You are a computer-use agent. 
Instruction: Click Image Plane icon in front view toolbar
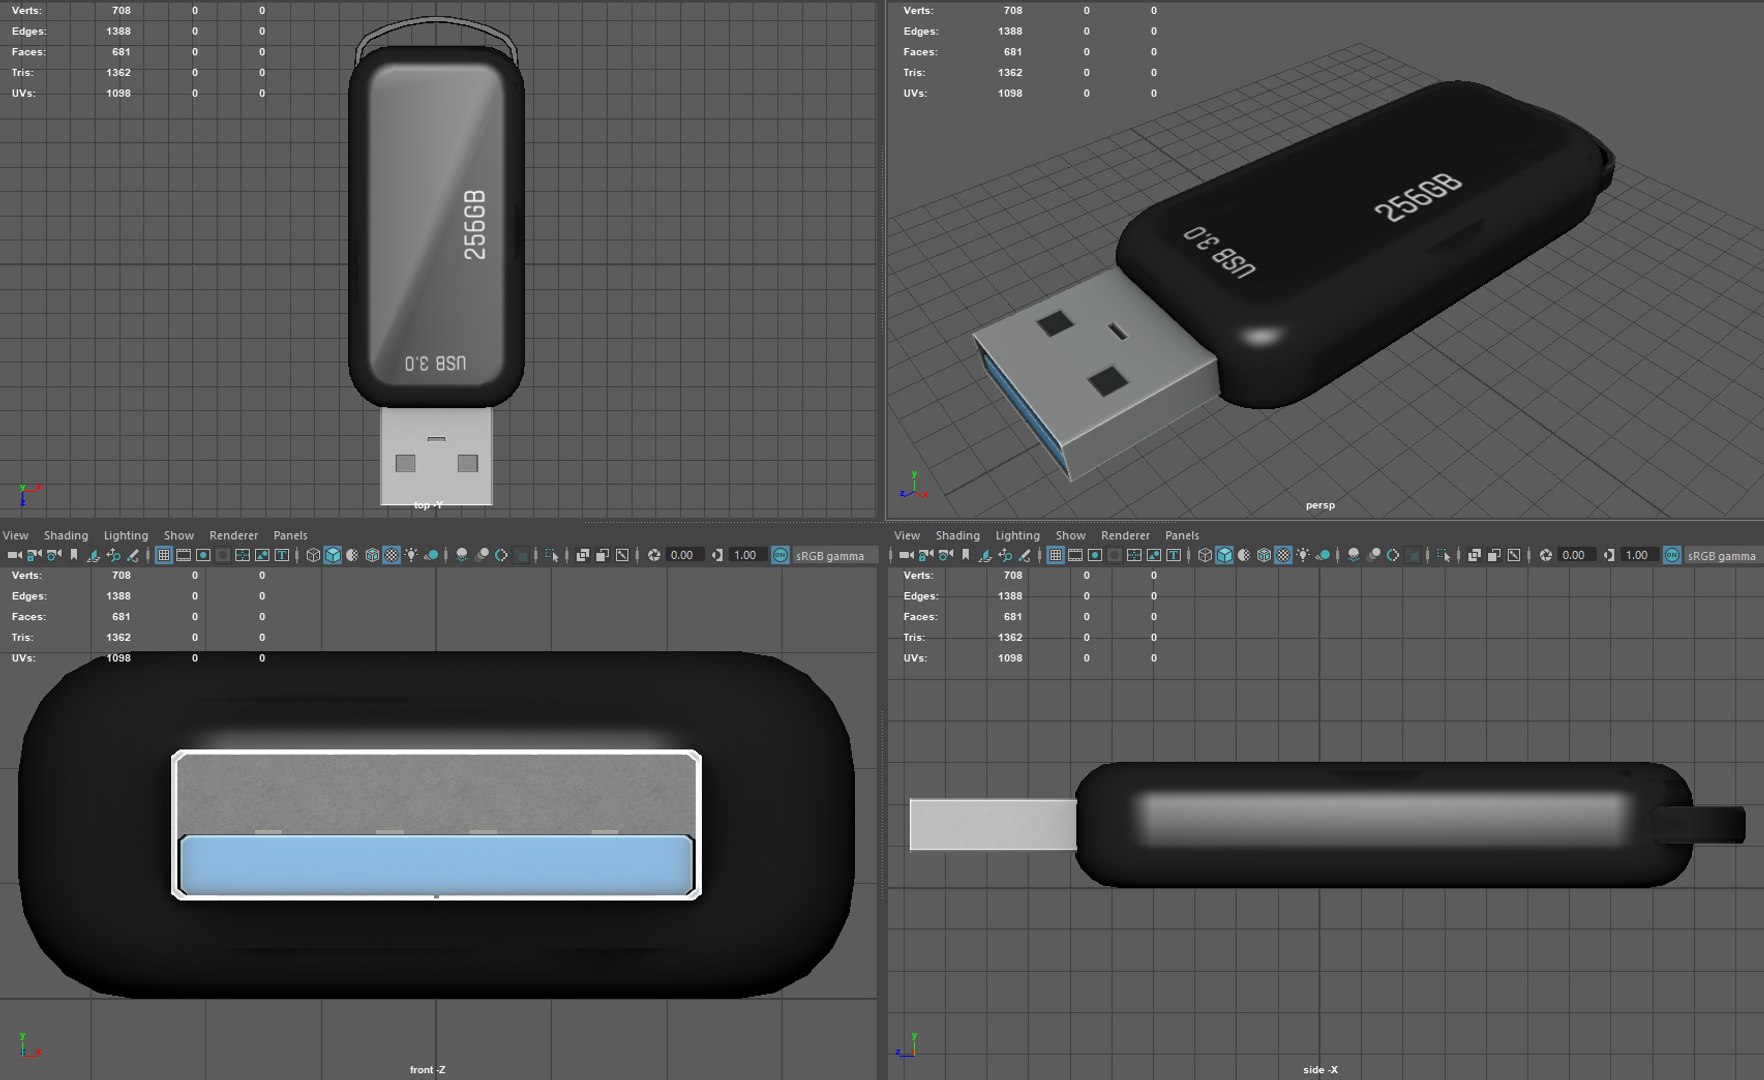tap(93, 555)
